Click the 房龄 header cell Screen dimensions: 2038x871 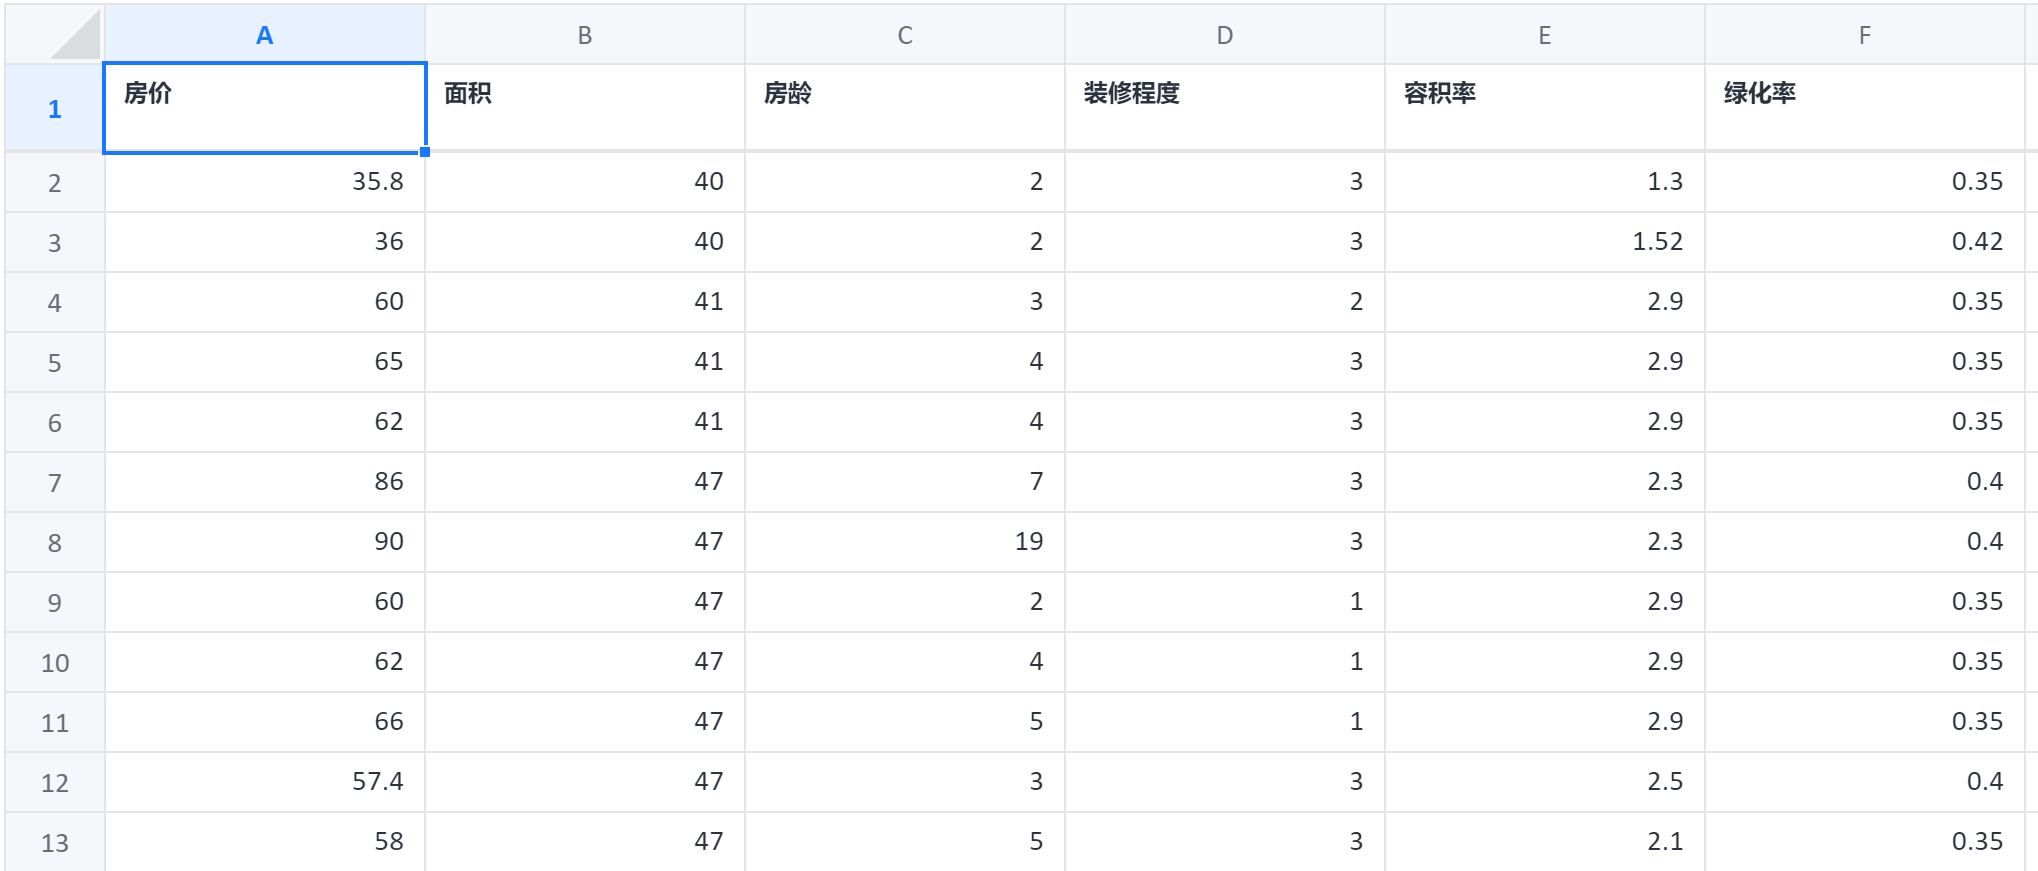pos(904,108)
